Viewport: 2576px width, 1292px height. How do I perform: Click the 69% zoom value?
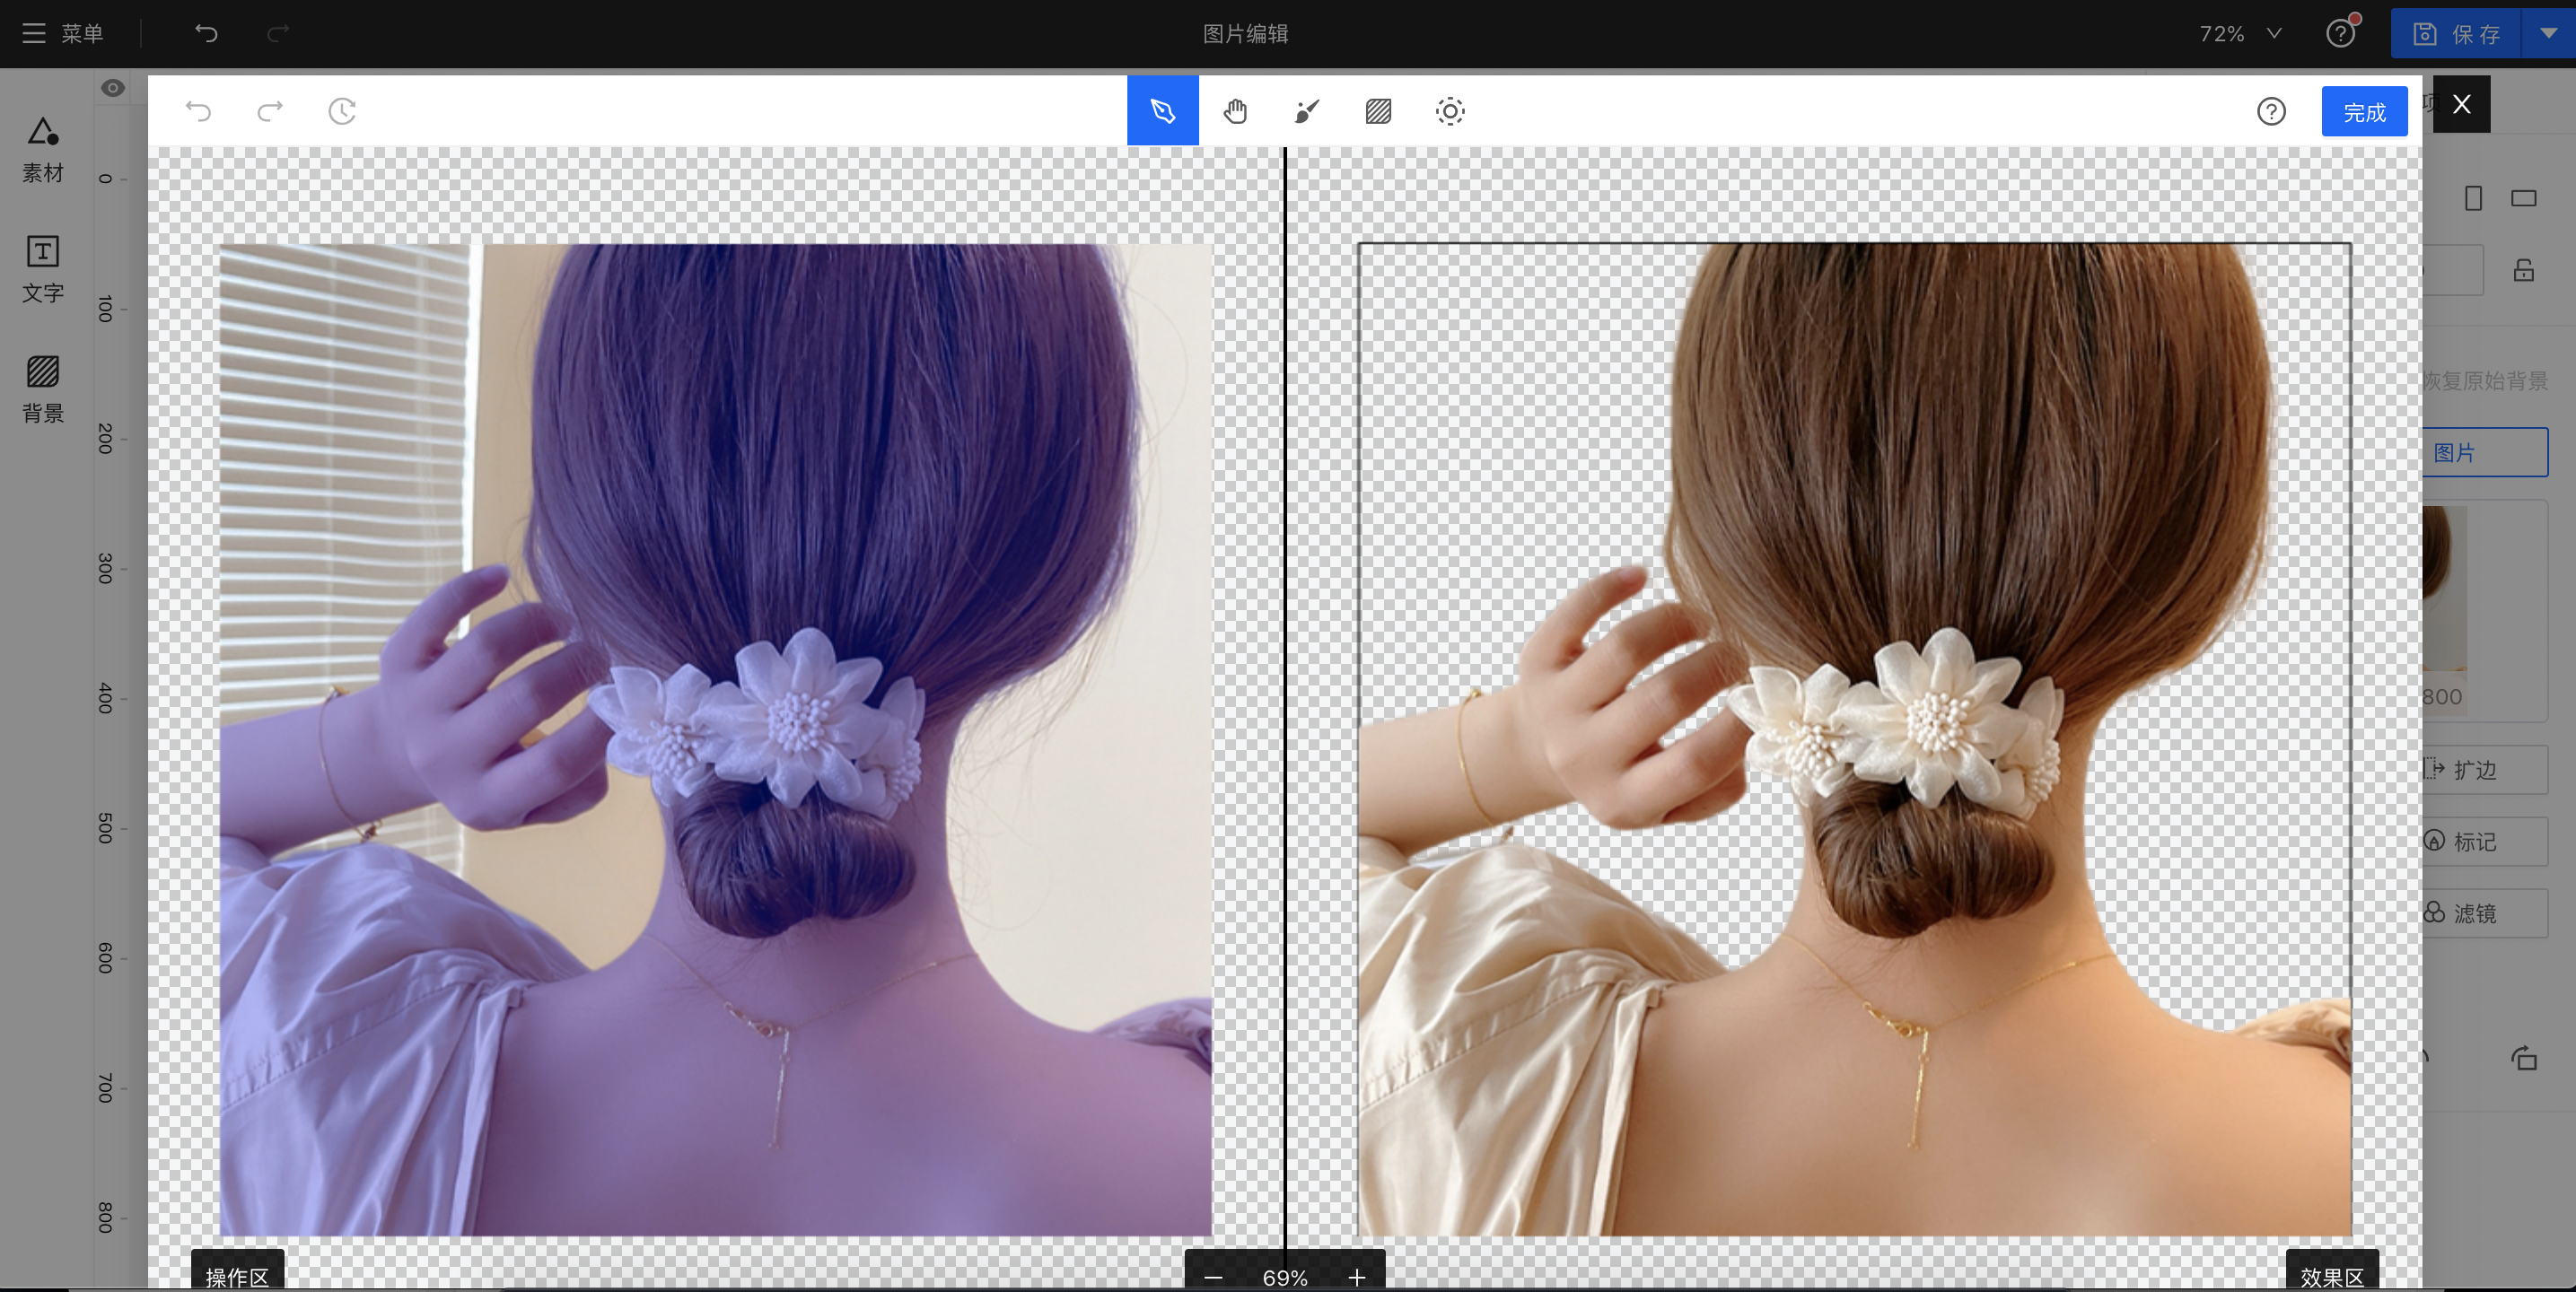(x=1285, y=1277)
